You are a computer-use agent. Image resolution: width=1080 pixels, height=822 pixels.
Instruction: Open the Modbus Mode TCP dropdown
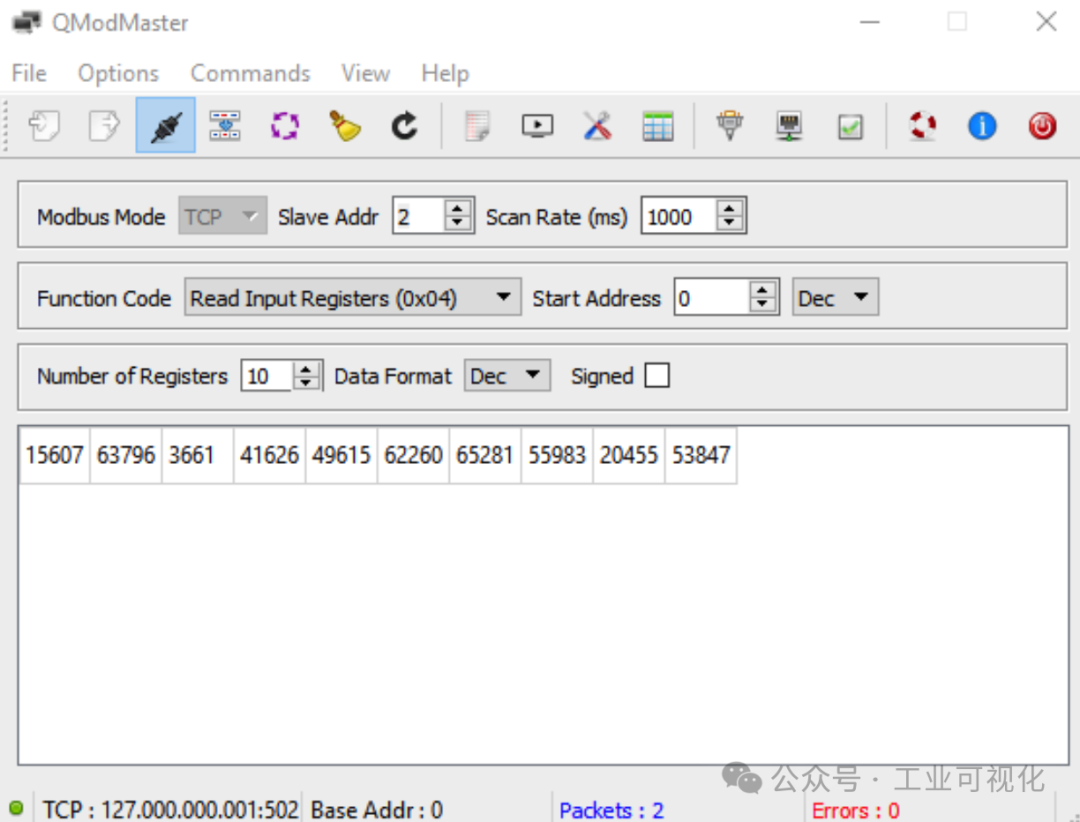click(x=222, y=216)
